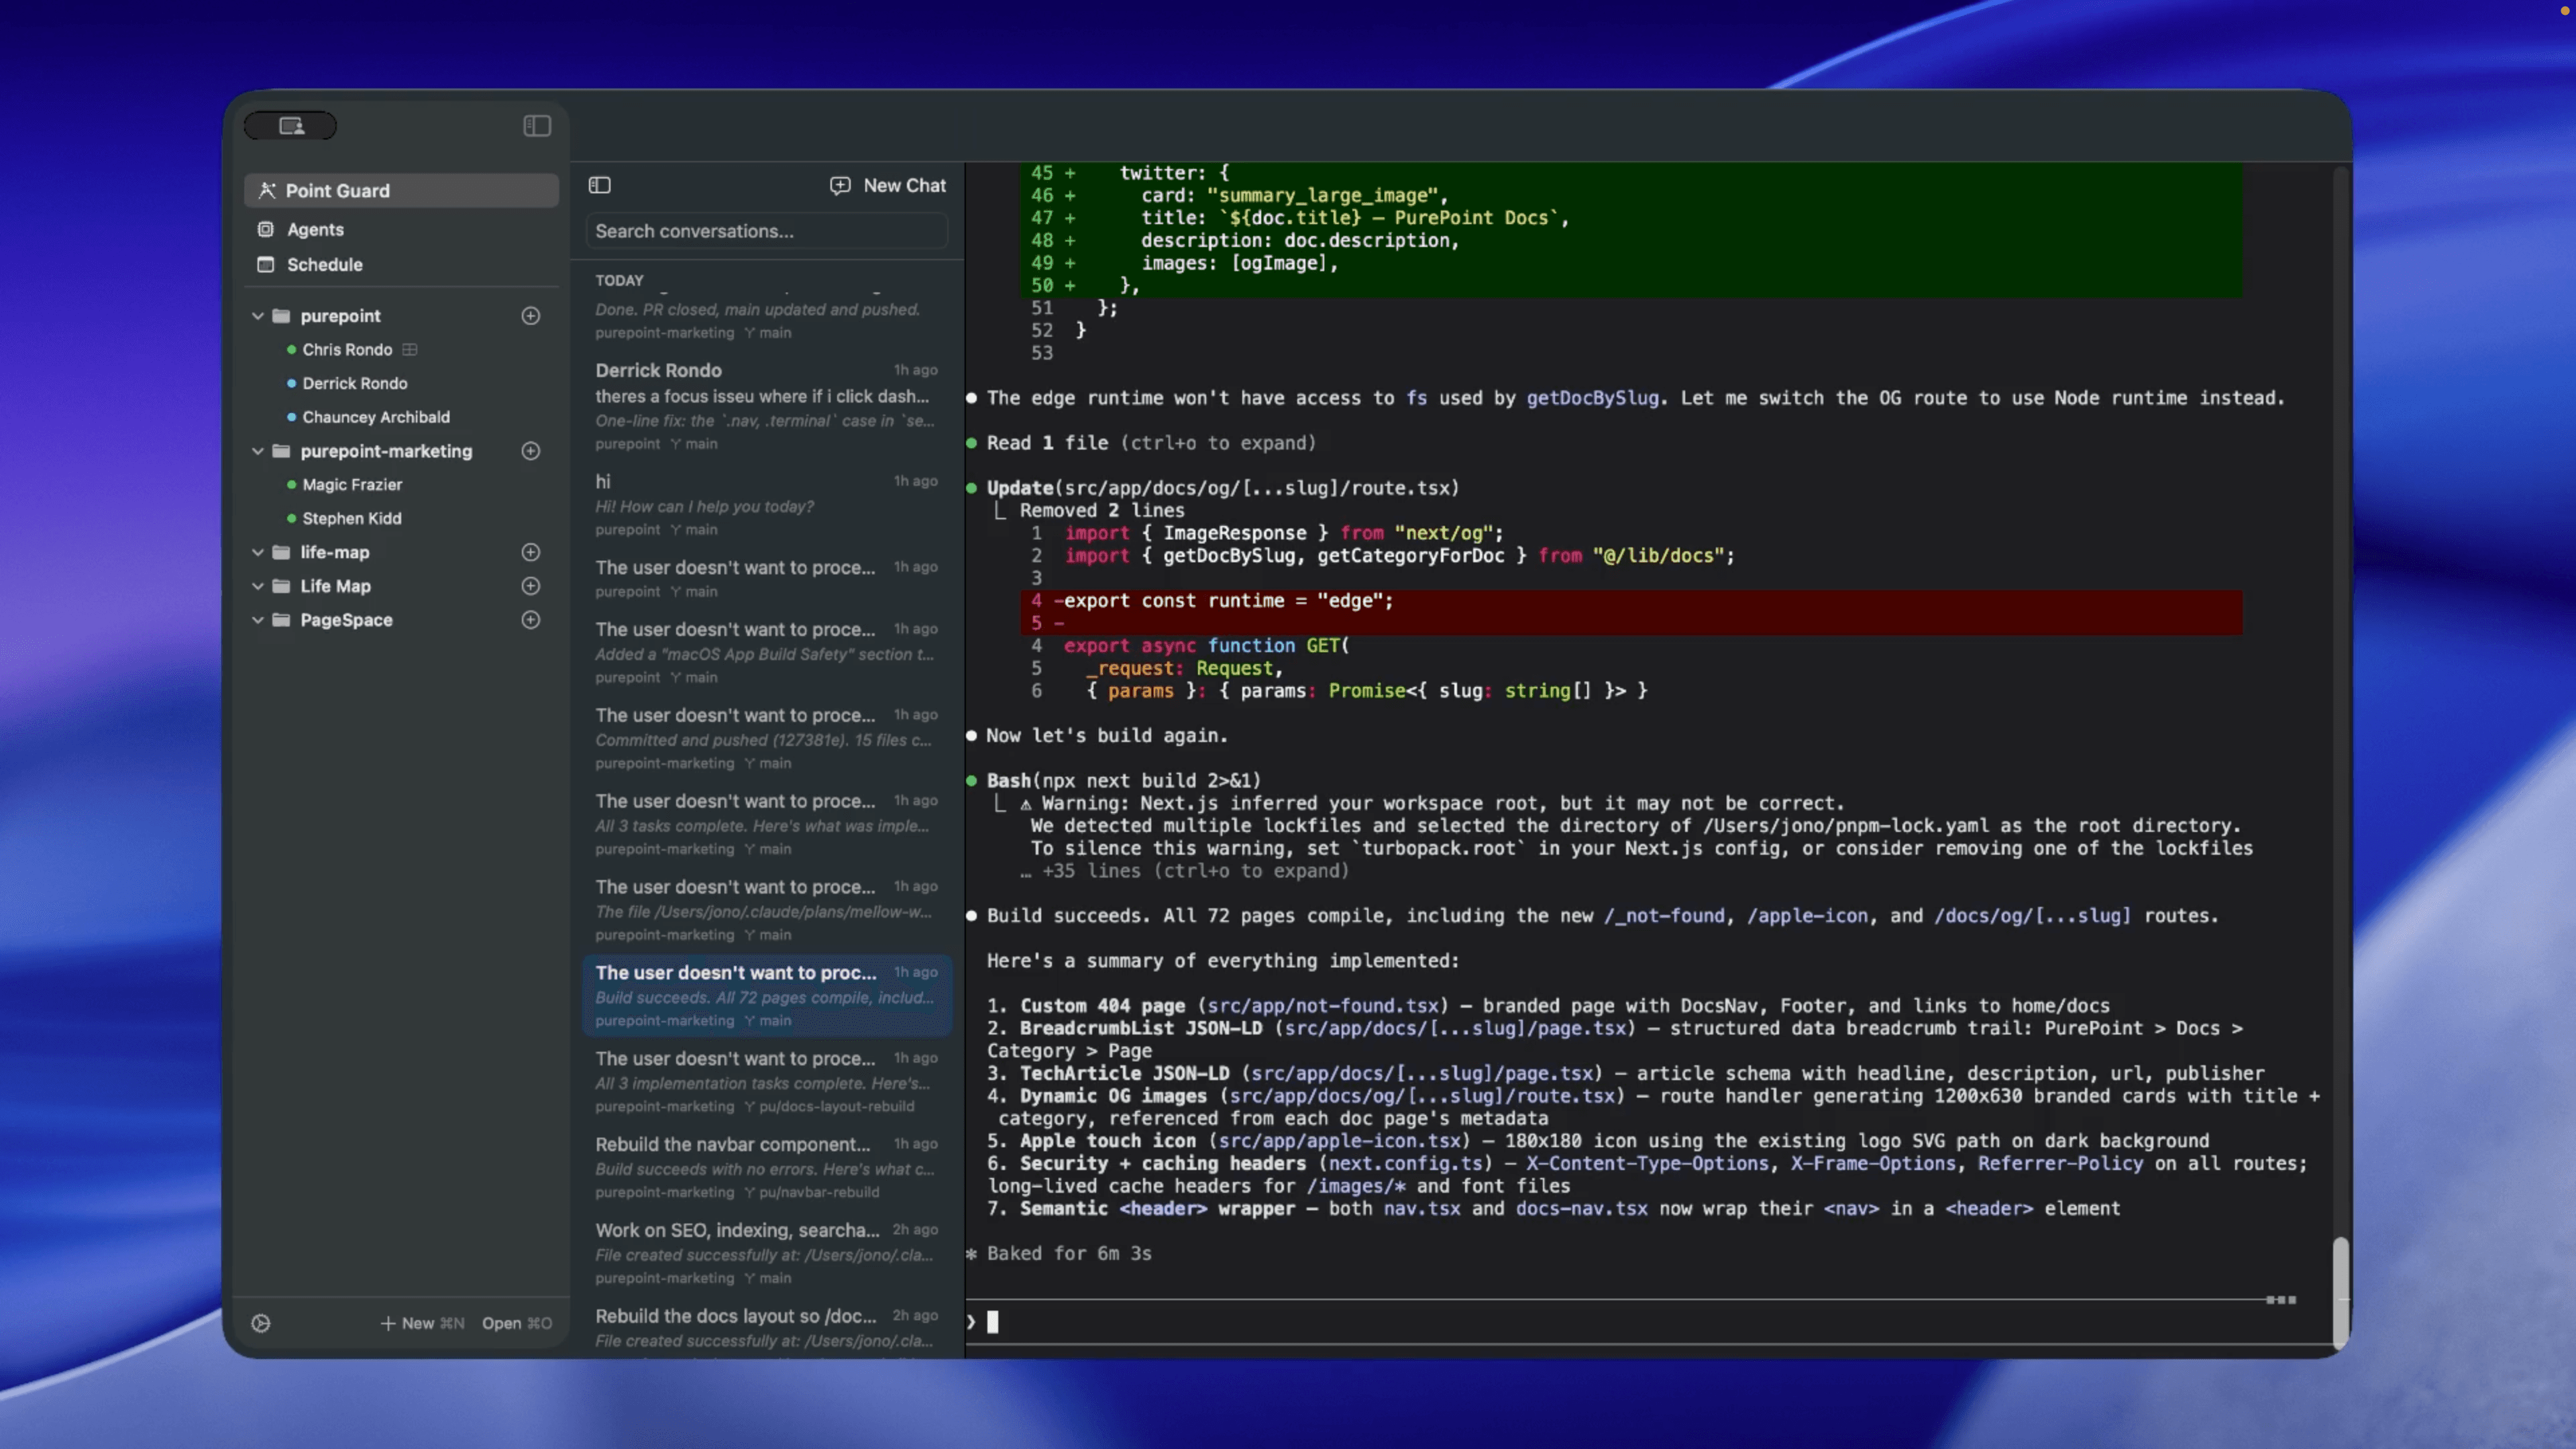Open the 'hi' conversation
This screenshot has height=1449, width=2576.
coord(767,505)
